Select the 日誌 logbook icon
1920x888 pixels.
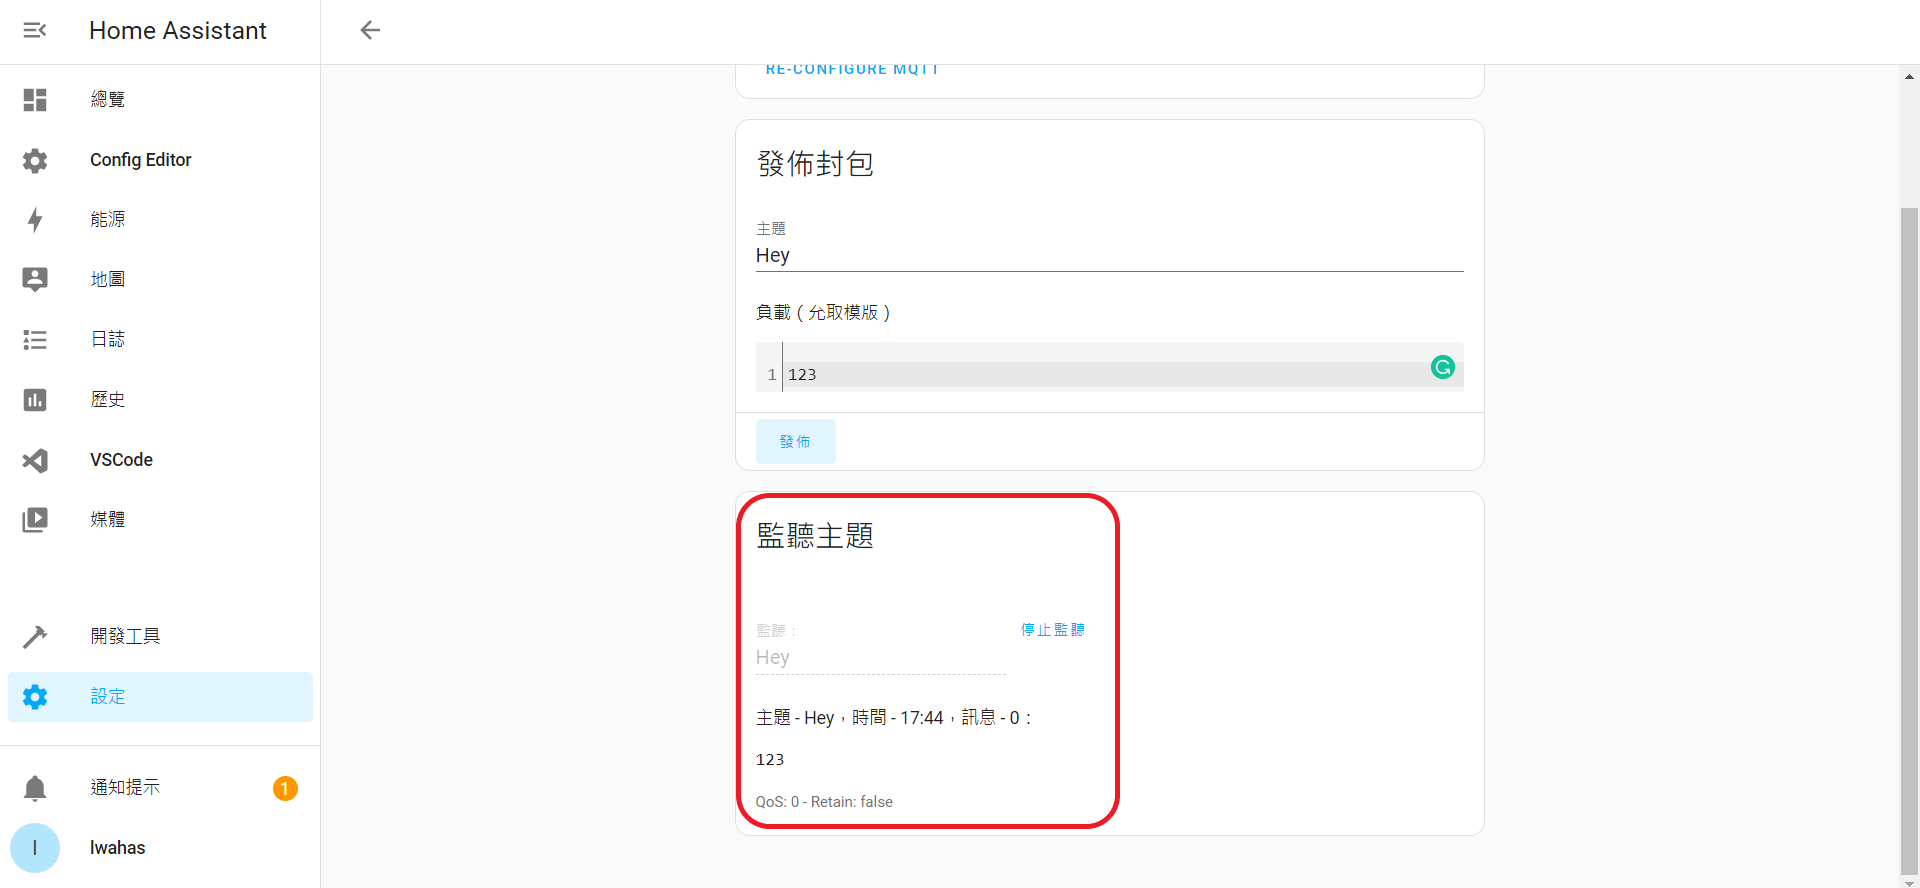tap(35, 340)
